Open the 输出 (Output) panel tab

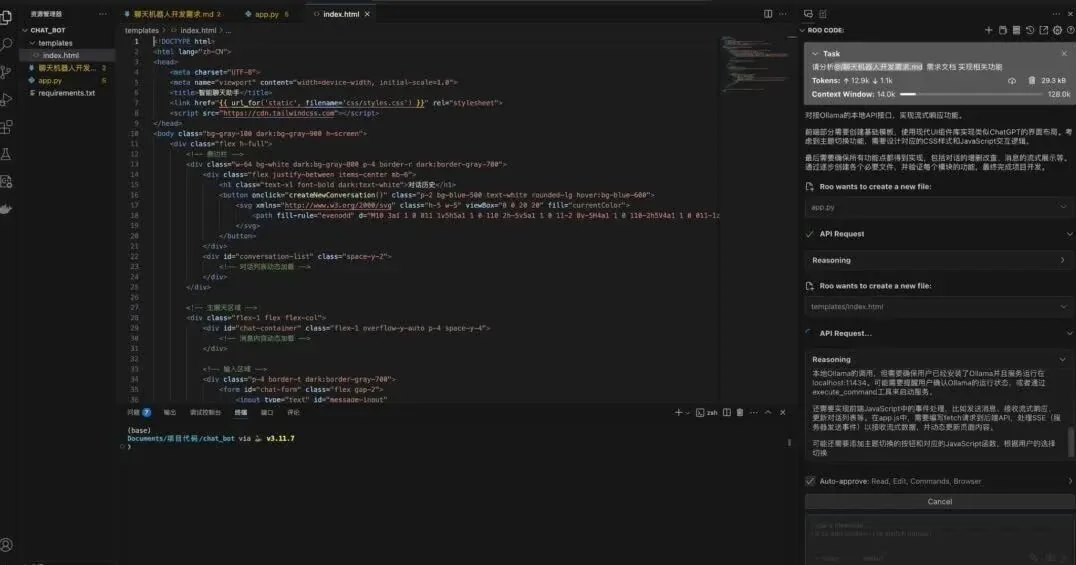(x=169, y=413)
